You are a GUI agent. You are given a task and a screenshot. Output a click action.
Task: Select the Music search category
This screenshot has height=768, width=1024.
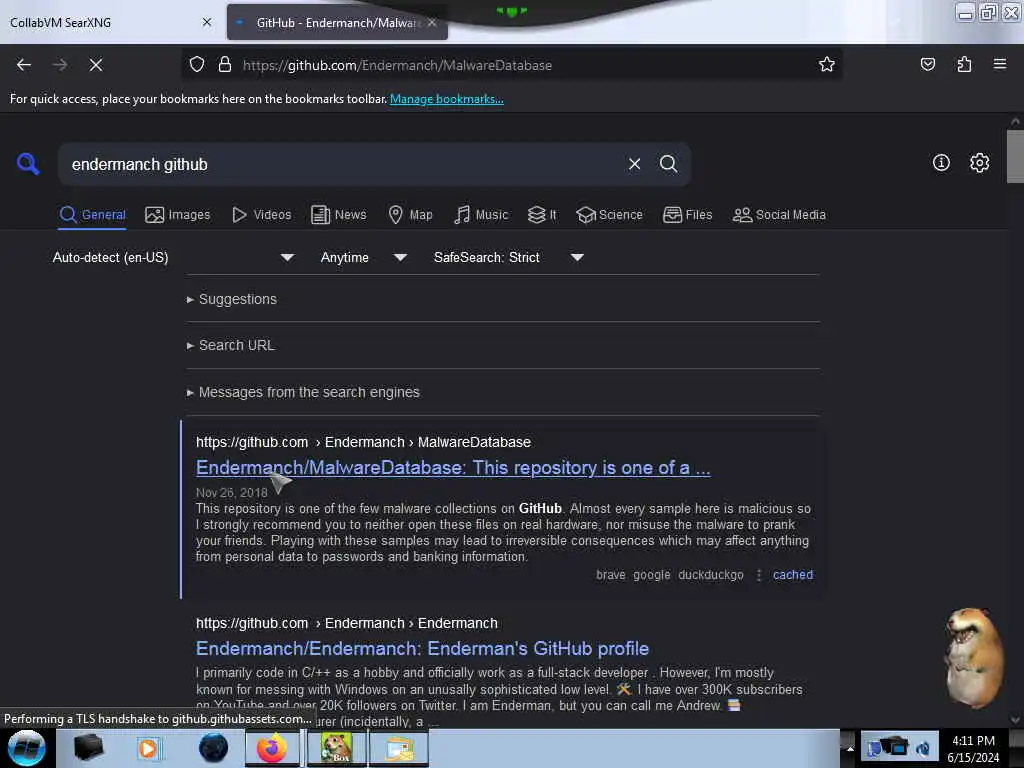tap(481, 214)
